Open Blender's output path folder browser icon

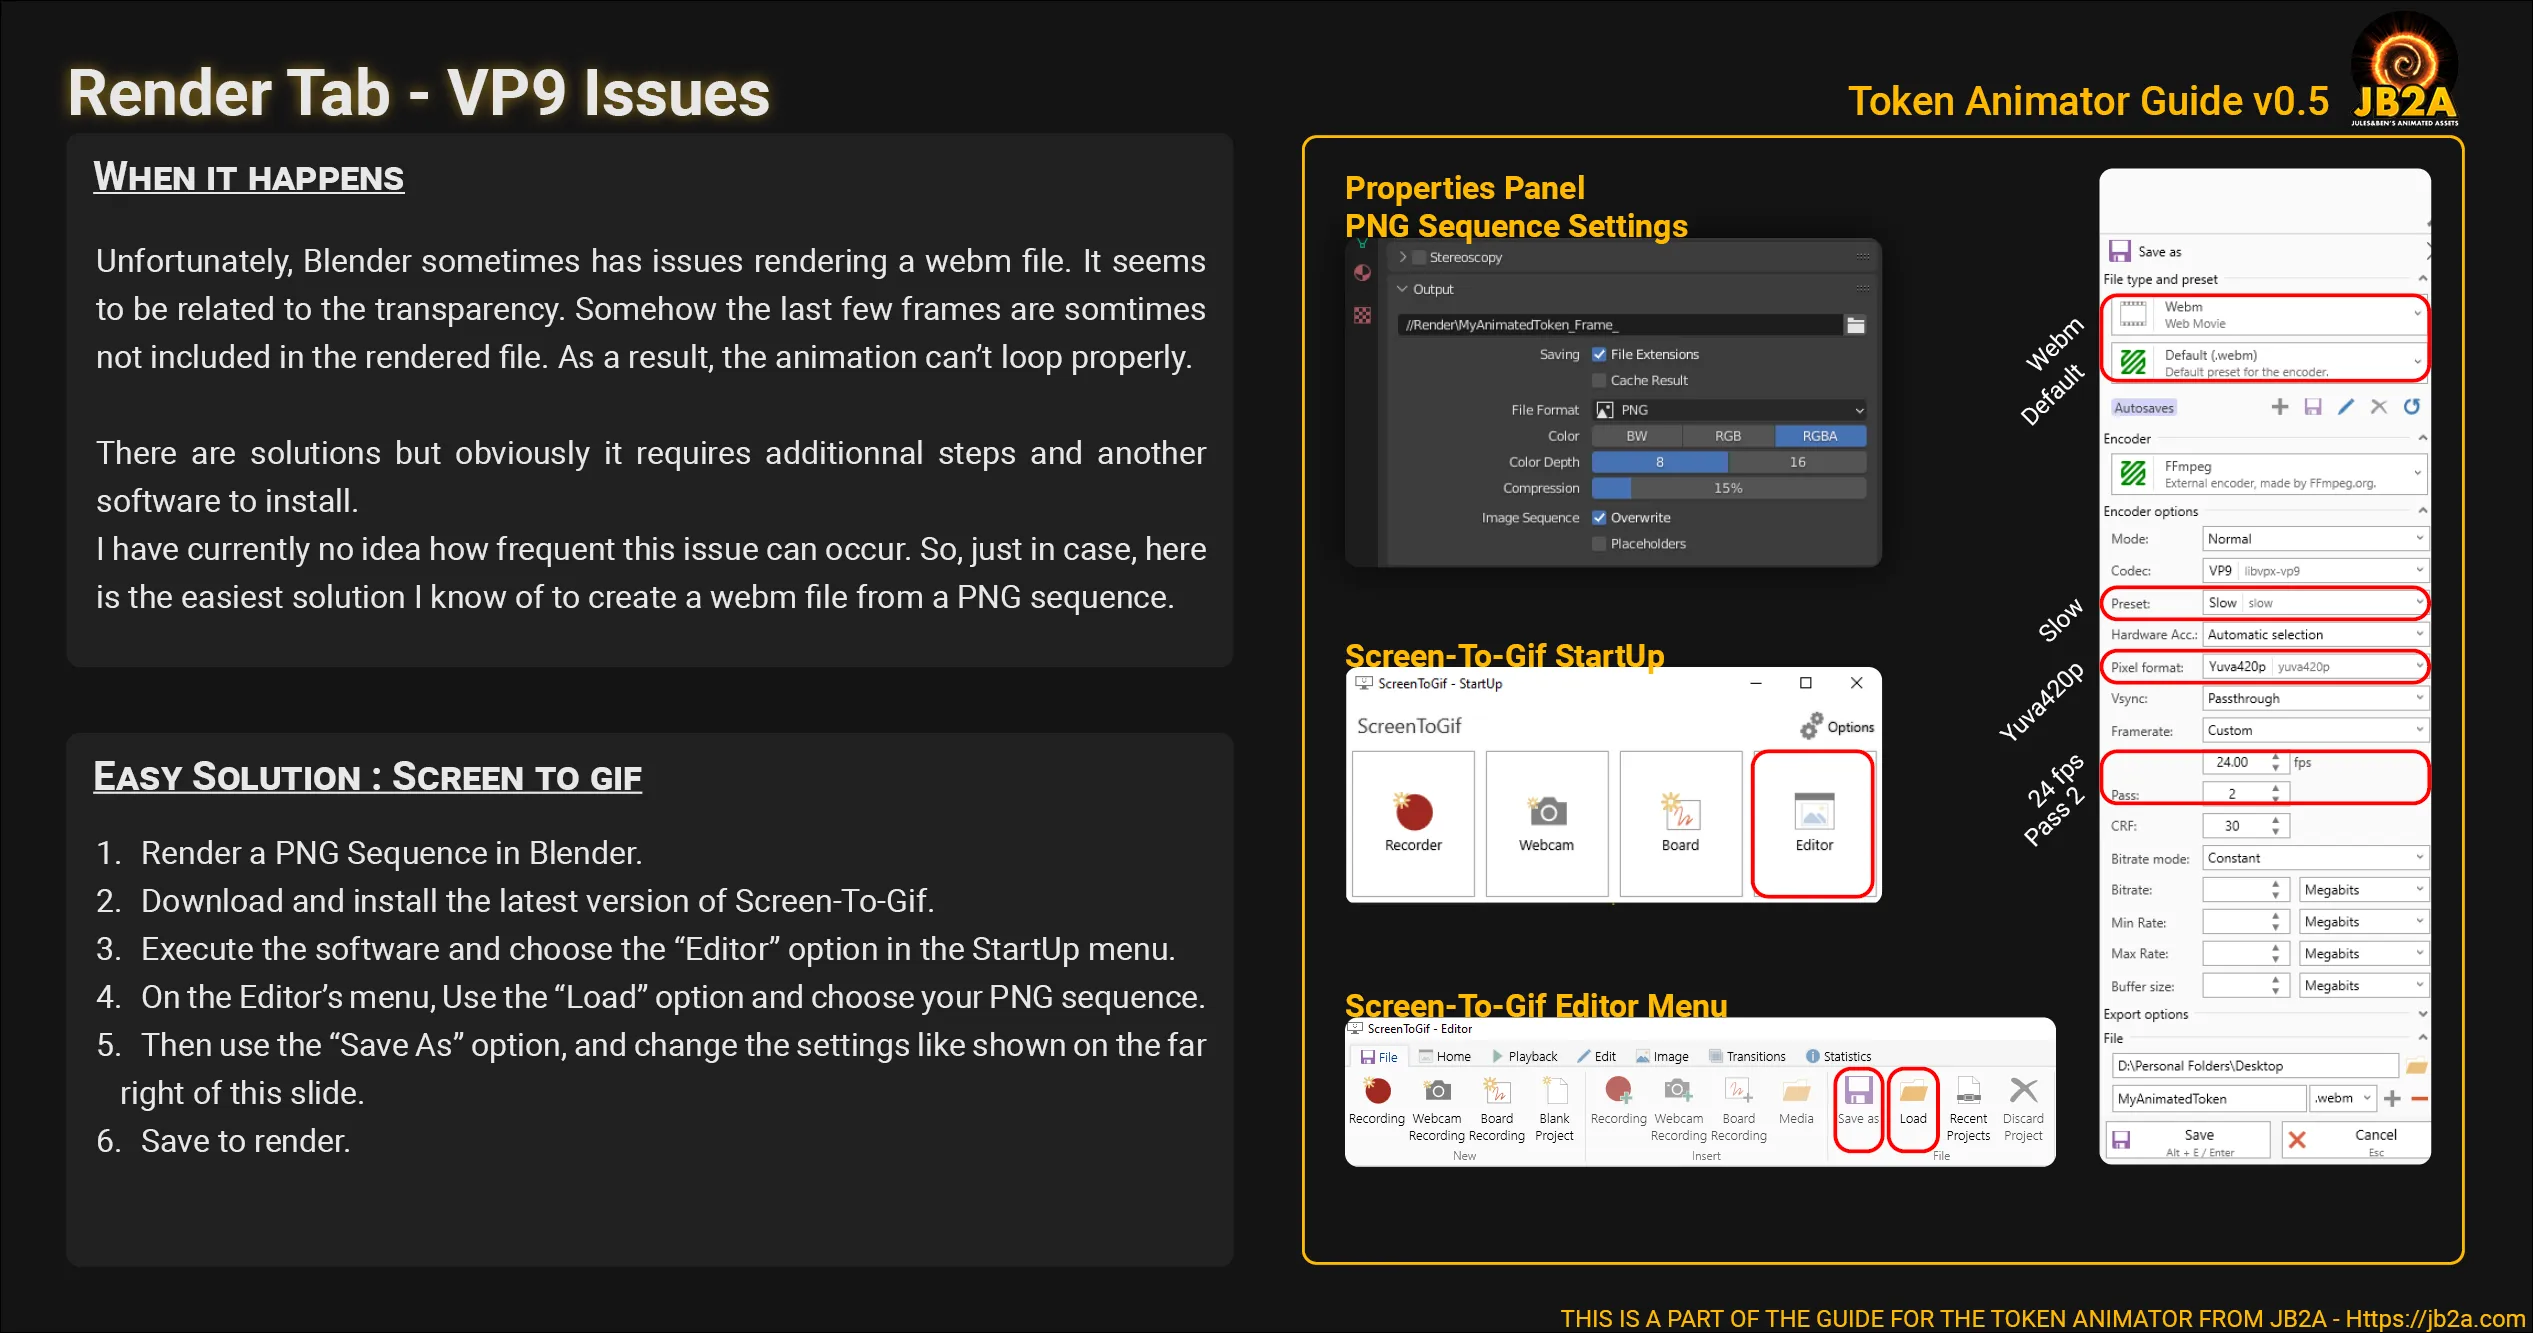click(1856, 325)
